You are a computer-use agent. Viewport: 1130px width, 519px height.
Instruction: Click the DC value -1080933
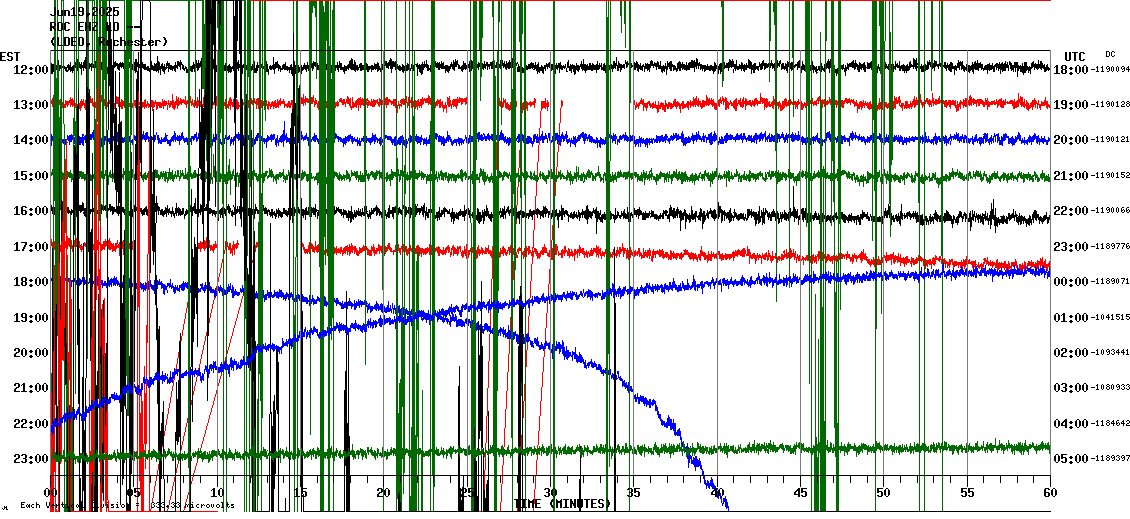[x=1109, y=388]
